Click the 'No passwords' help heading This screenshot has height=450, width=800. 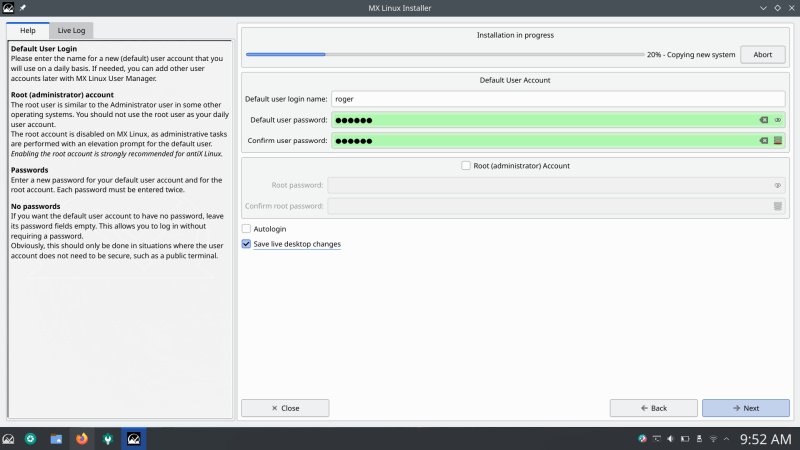coord(36,206)
